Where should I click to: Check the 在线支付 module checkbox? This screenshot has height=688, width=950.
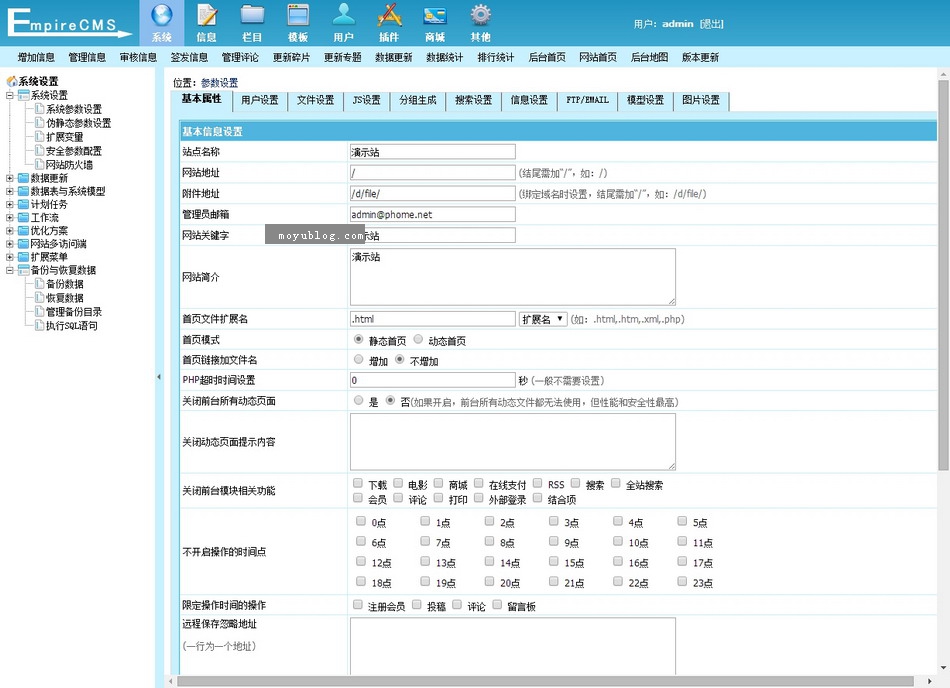point(479,483)
